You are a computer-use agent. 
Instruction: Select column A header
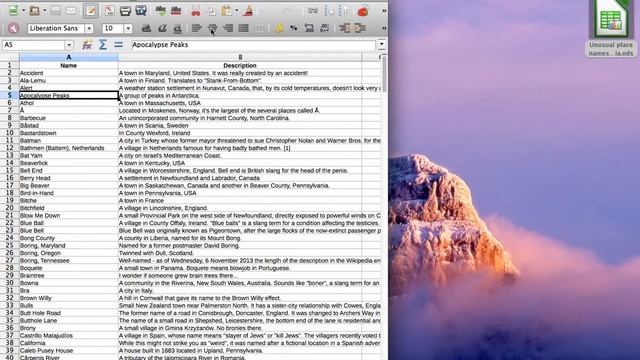[69, 57]
